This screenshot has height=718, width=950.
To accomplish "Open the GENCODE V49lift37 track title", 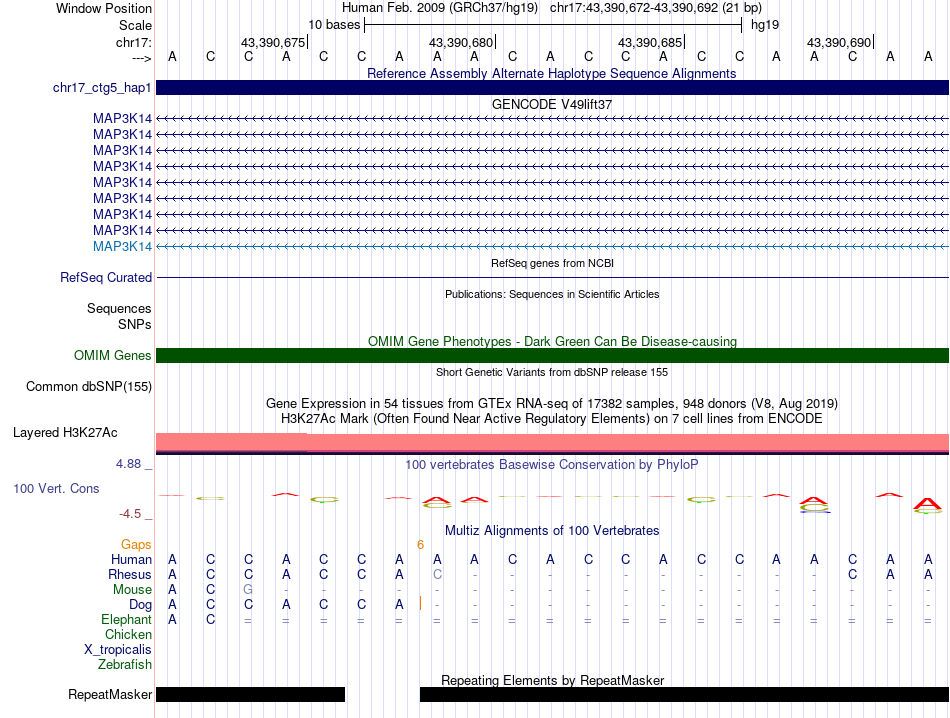I will point(551,104).
